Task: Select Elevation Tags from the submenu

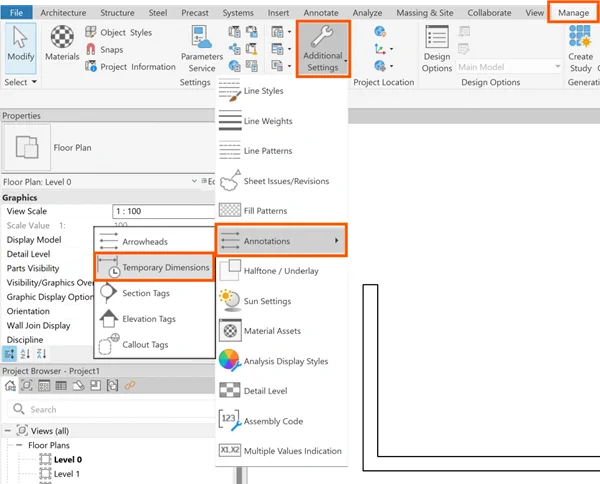Action: [x=154, y=319]
